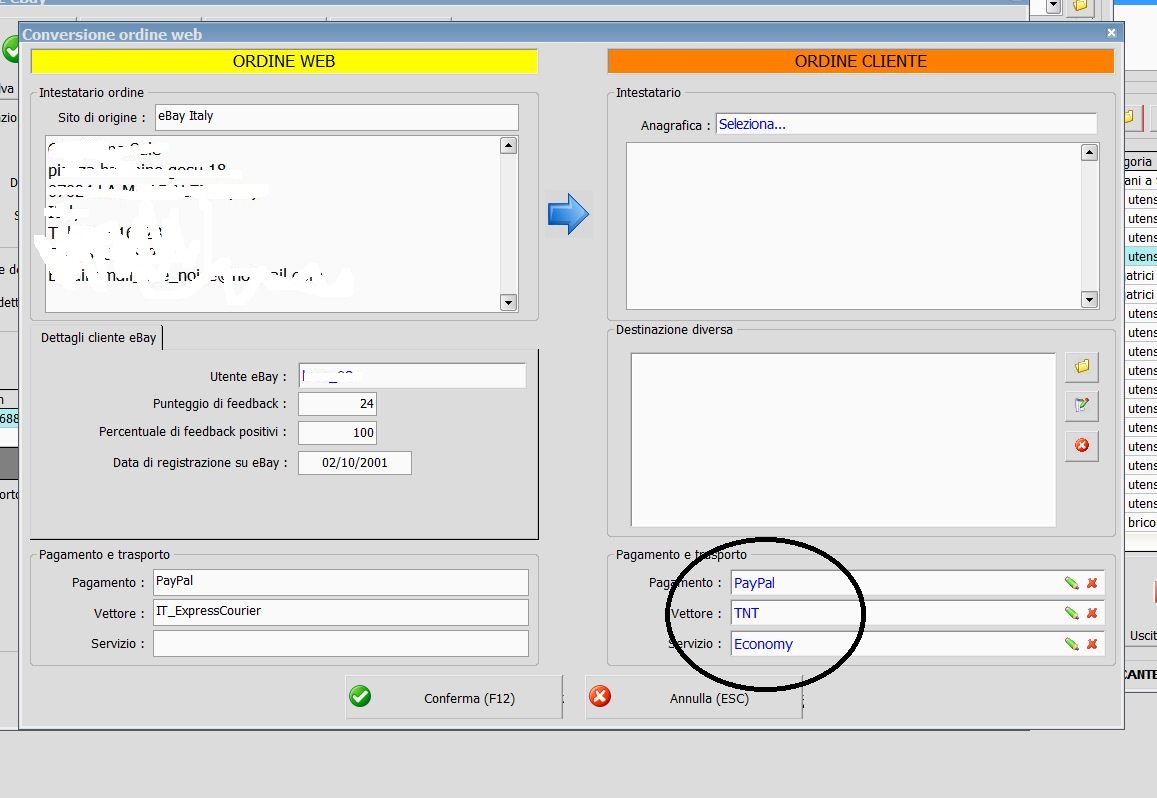The image size is (1157, 798).
Task: Click the customer order Pagamento value PayPal
Action: [x=754, y=583]
